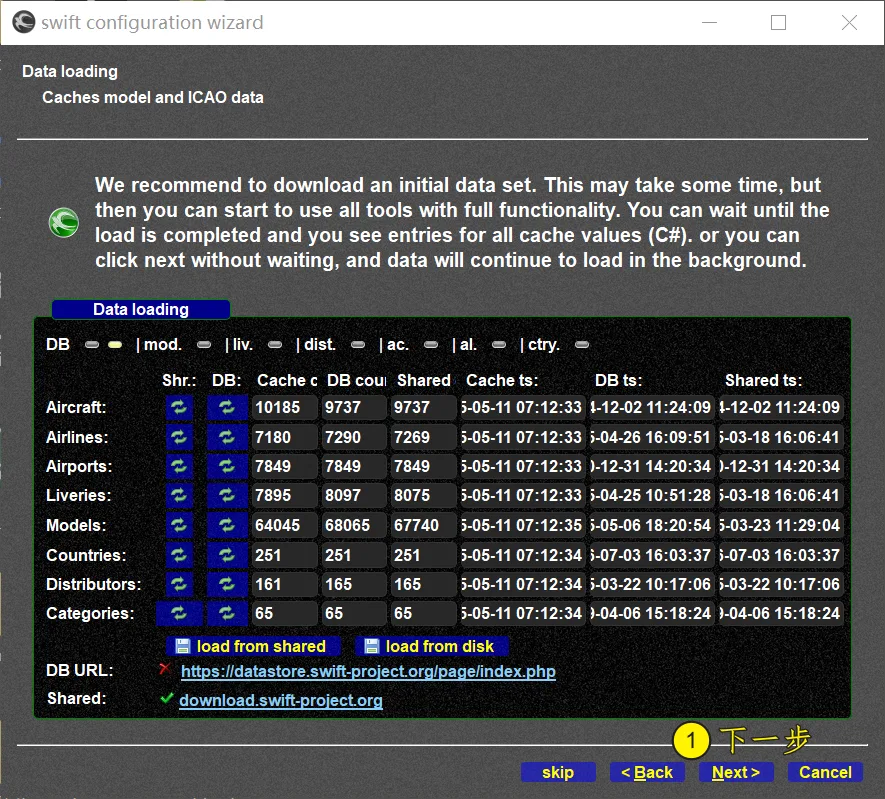Select the Models DB count 68065
The height and width of the screenshot is (799, 885).
(353, 525)
